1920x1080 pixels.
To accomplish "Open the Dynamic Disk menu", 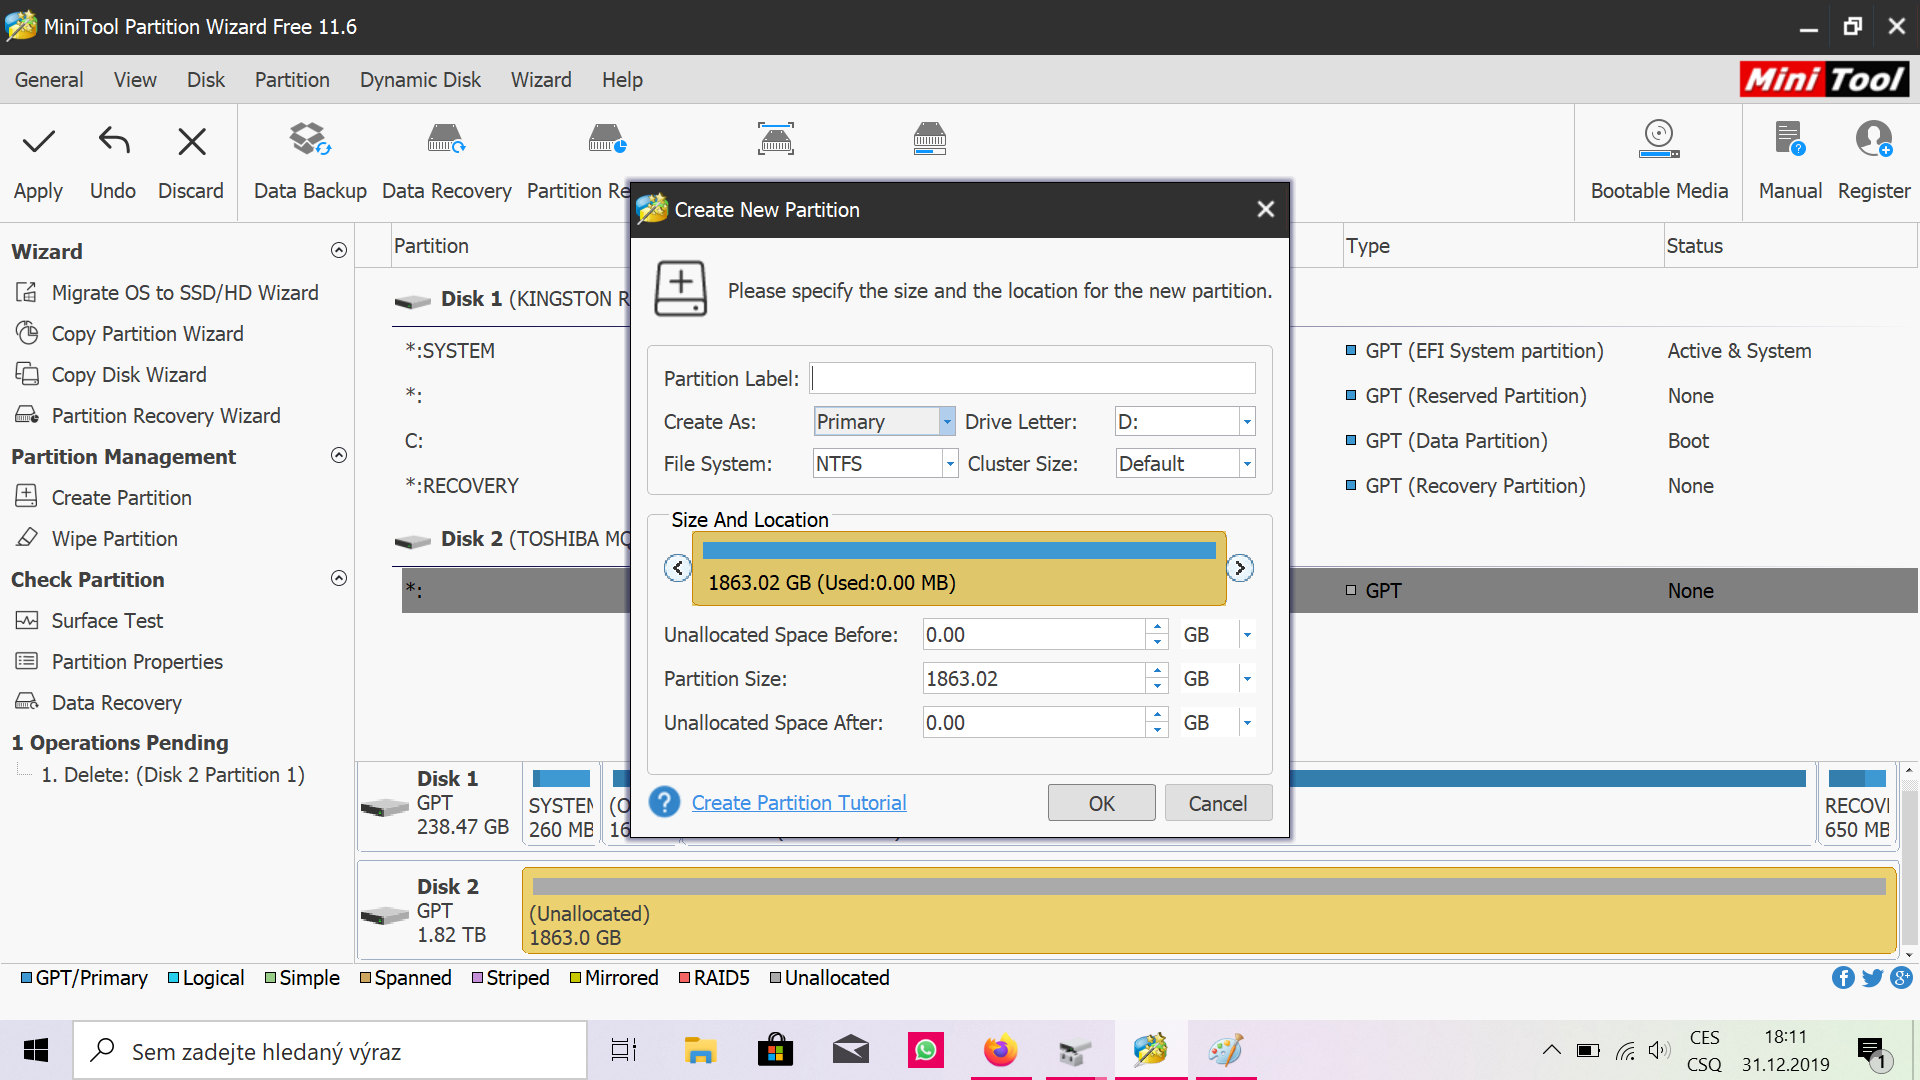I will [x=420, y=80].
